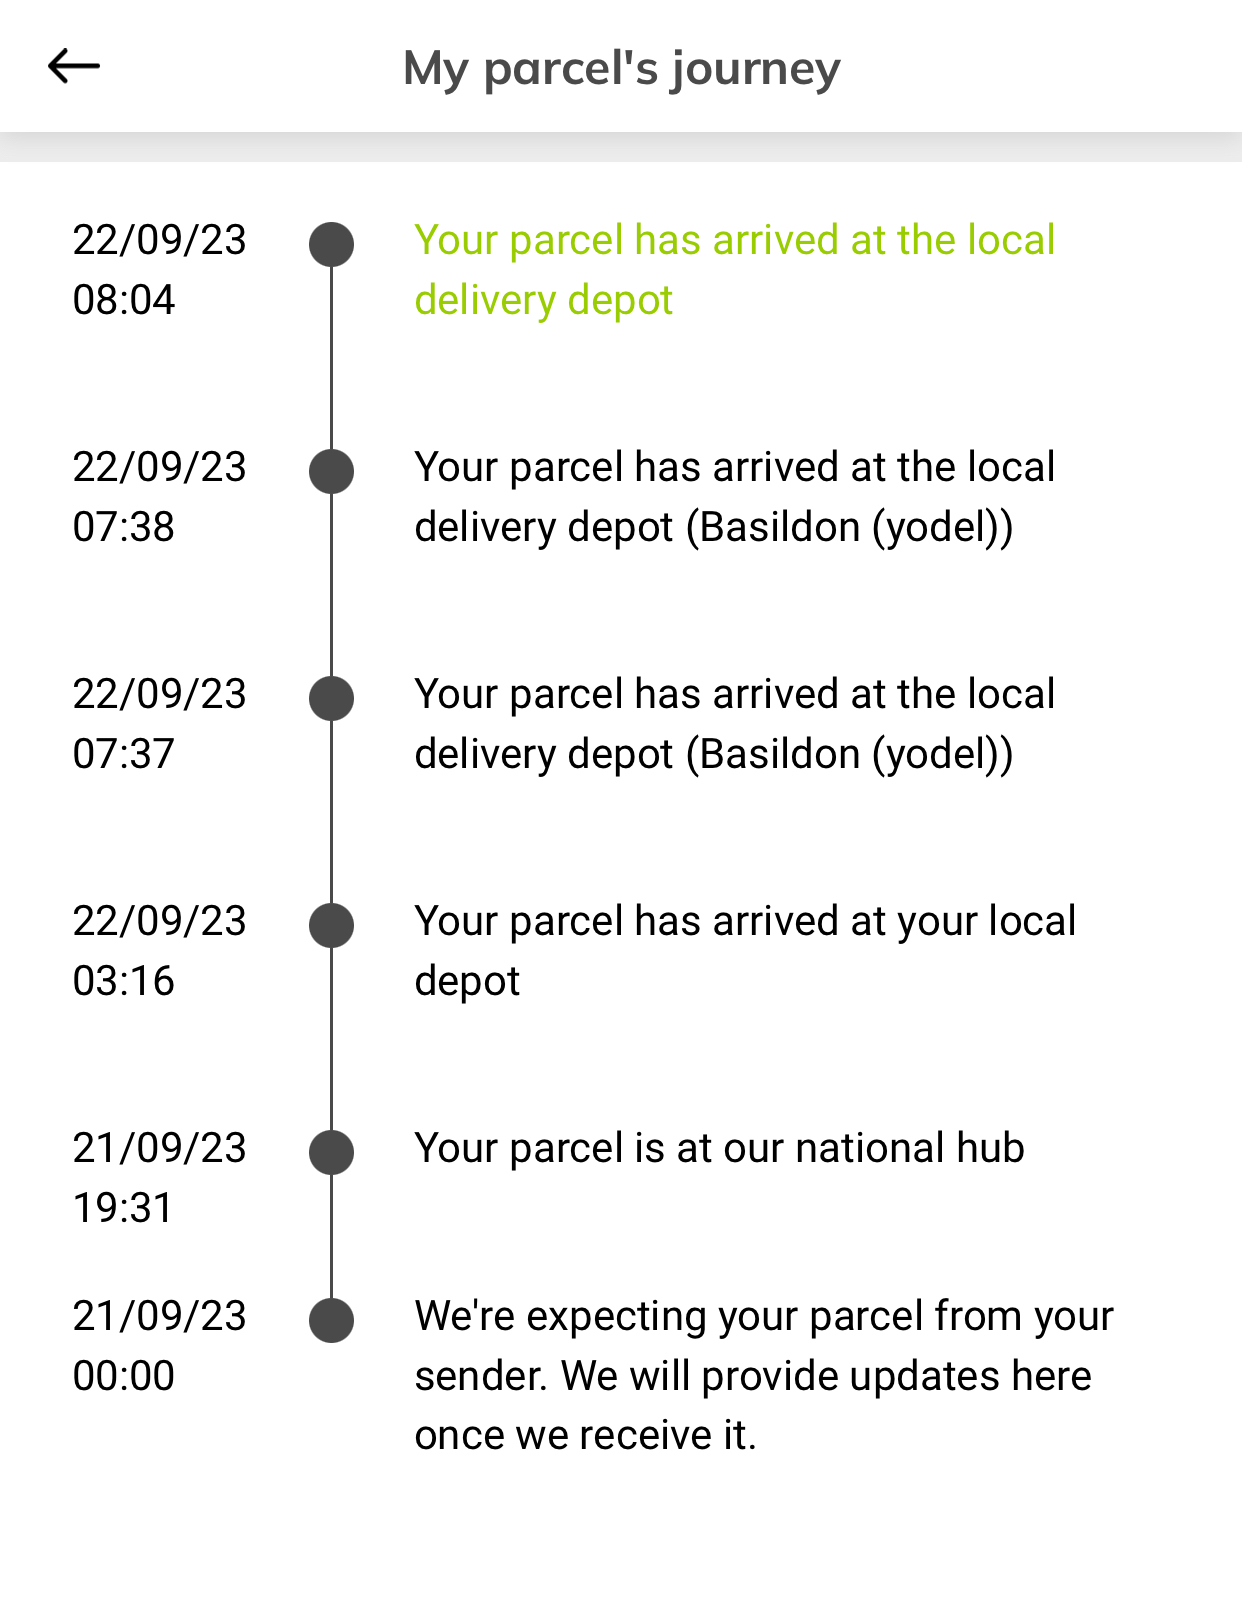Tap the 'We're expecting your parcel' message
This screenshot has height=1597, width=1242.
764,1376
